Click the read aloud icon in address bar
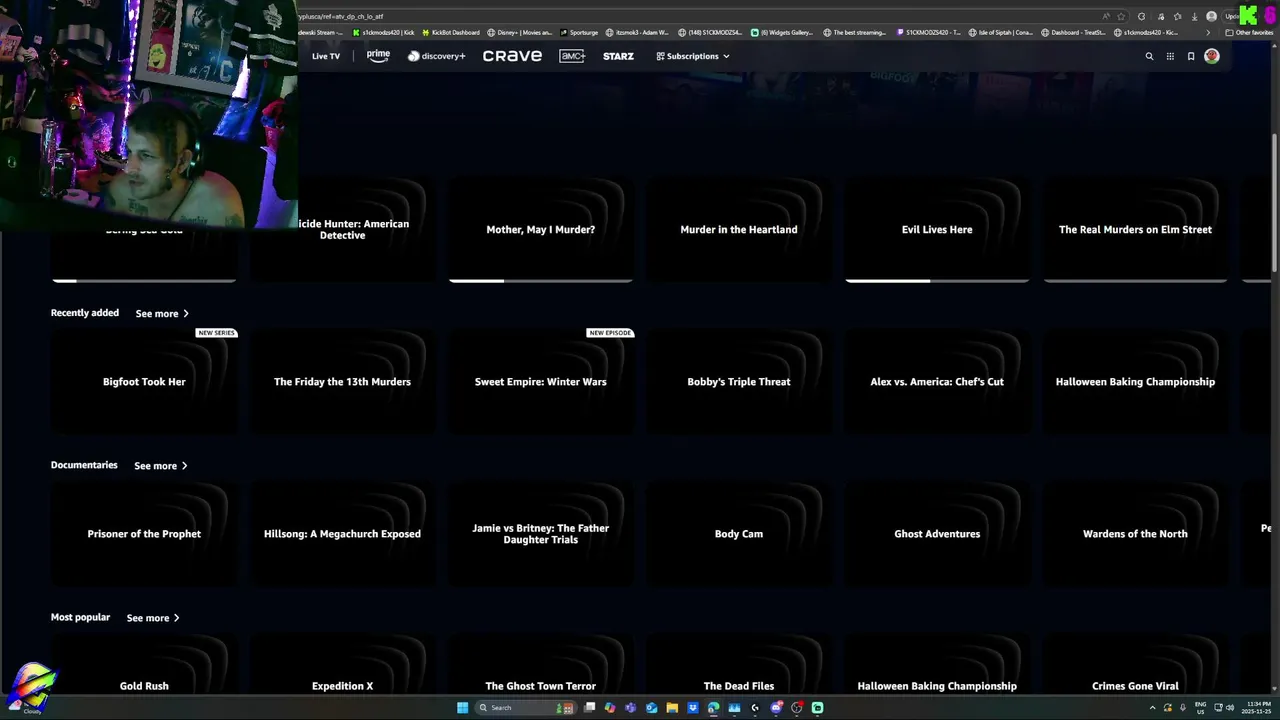1280x720 pixels. pos(1106,16)
